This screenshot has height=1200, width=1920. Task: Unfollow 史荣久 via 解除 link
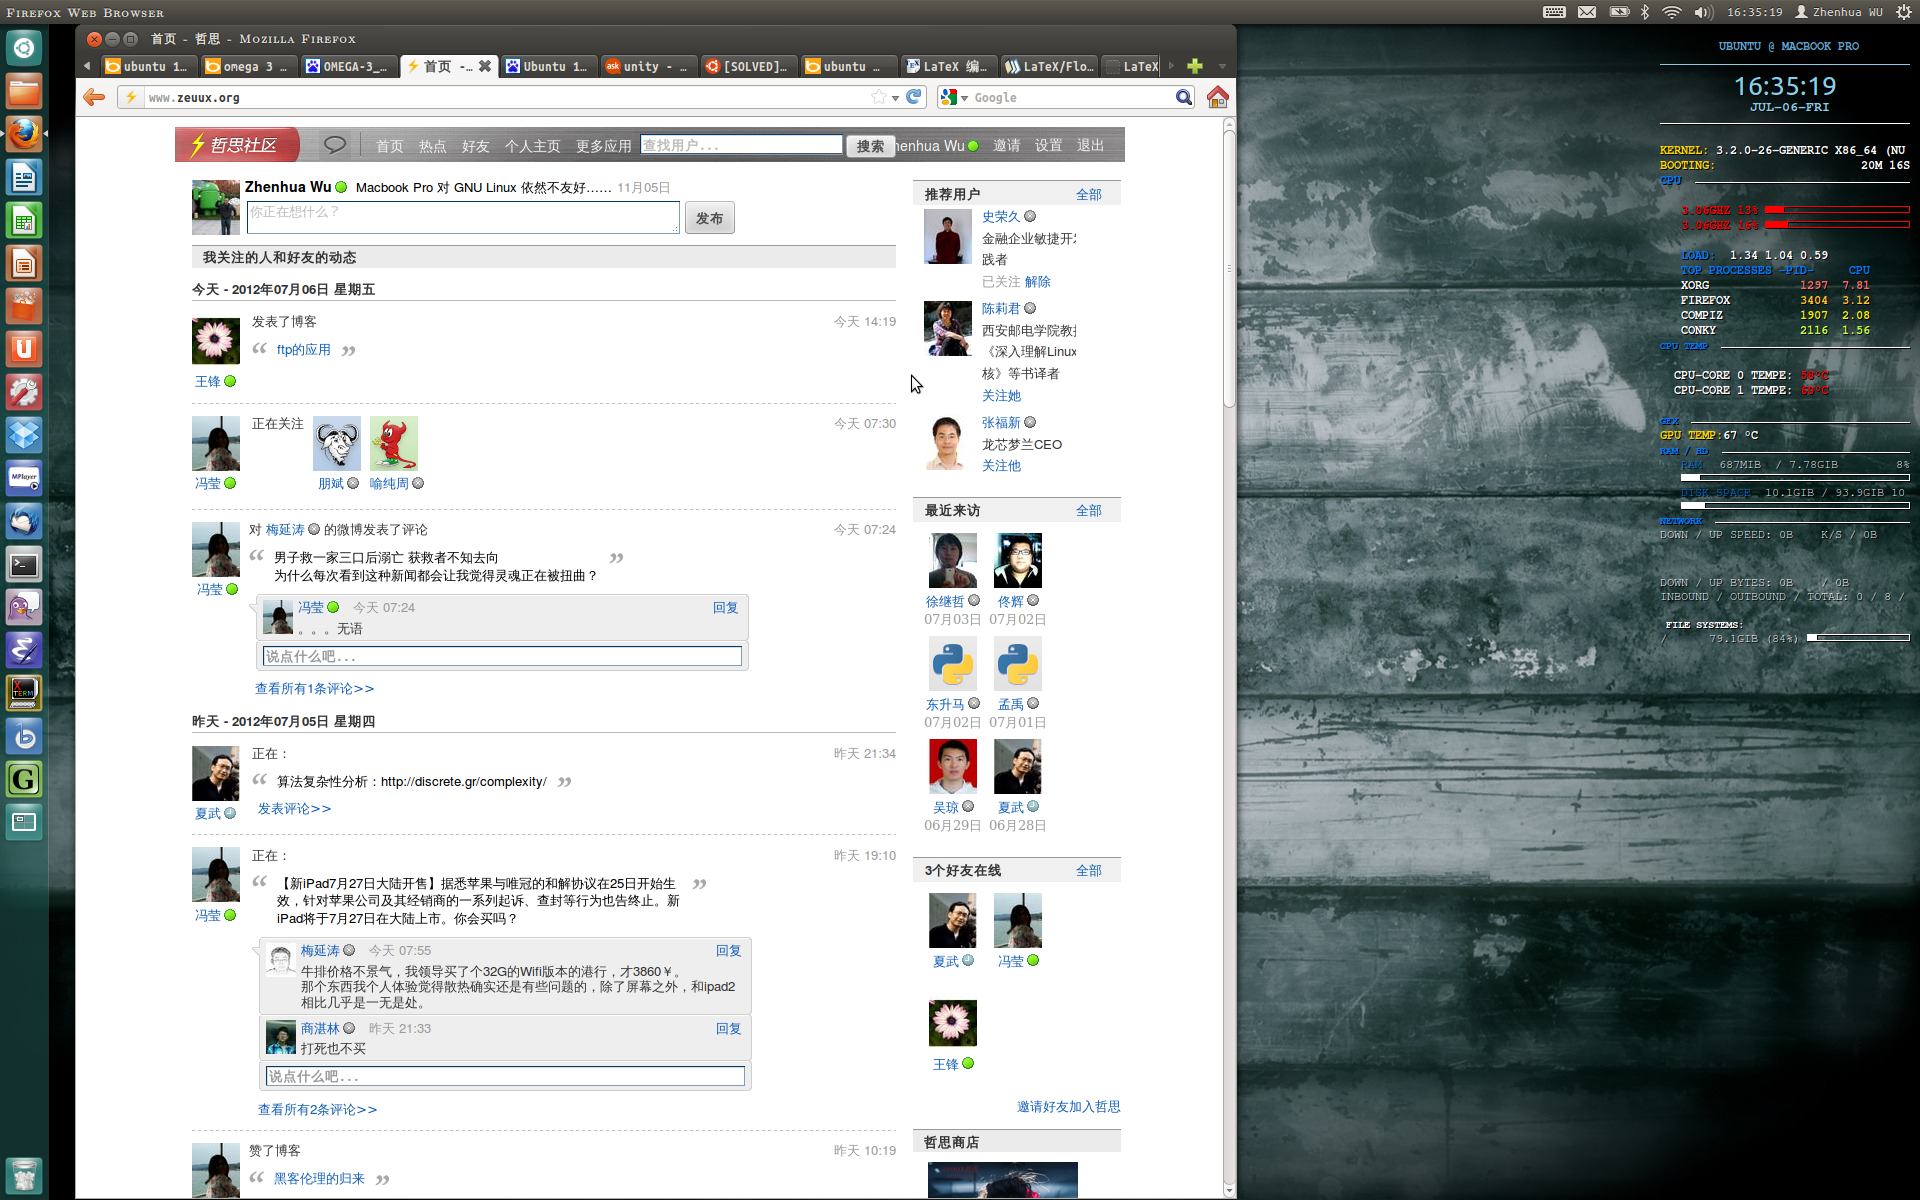[1037, 282]
